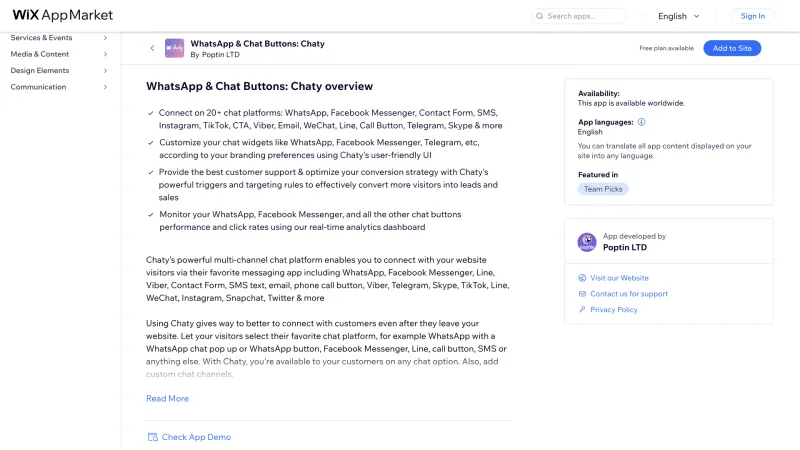Focus the Search apps input field
This screenshot has height=450, width=800.
point(579,16)
